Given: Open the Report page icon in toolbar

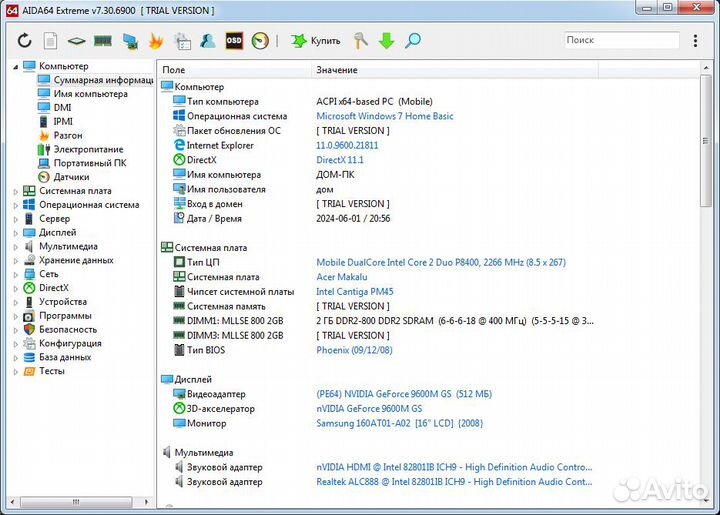Looking at the screenshot, I should pyautogui.click(x=51, y=41).
